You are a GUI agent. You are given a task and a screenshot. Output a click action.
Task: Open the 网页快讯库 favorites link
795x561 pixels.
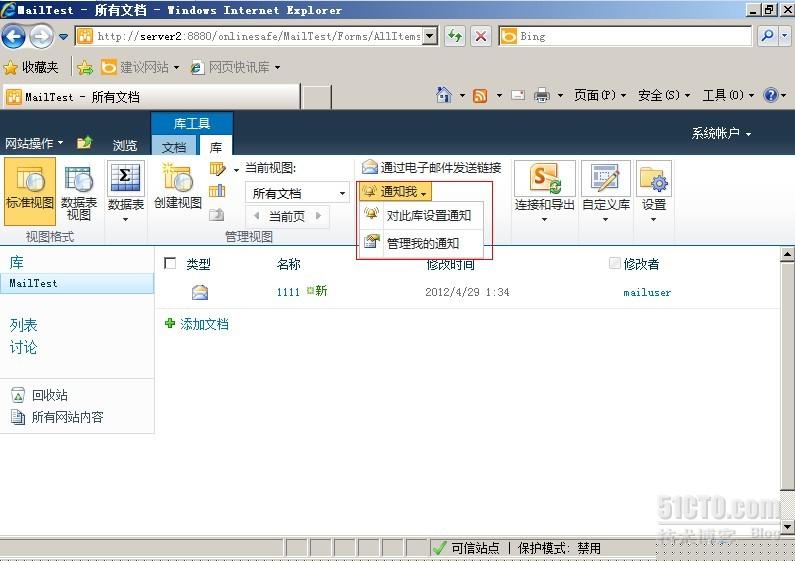(x=235, y=67)
